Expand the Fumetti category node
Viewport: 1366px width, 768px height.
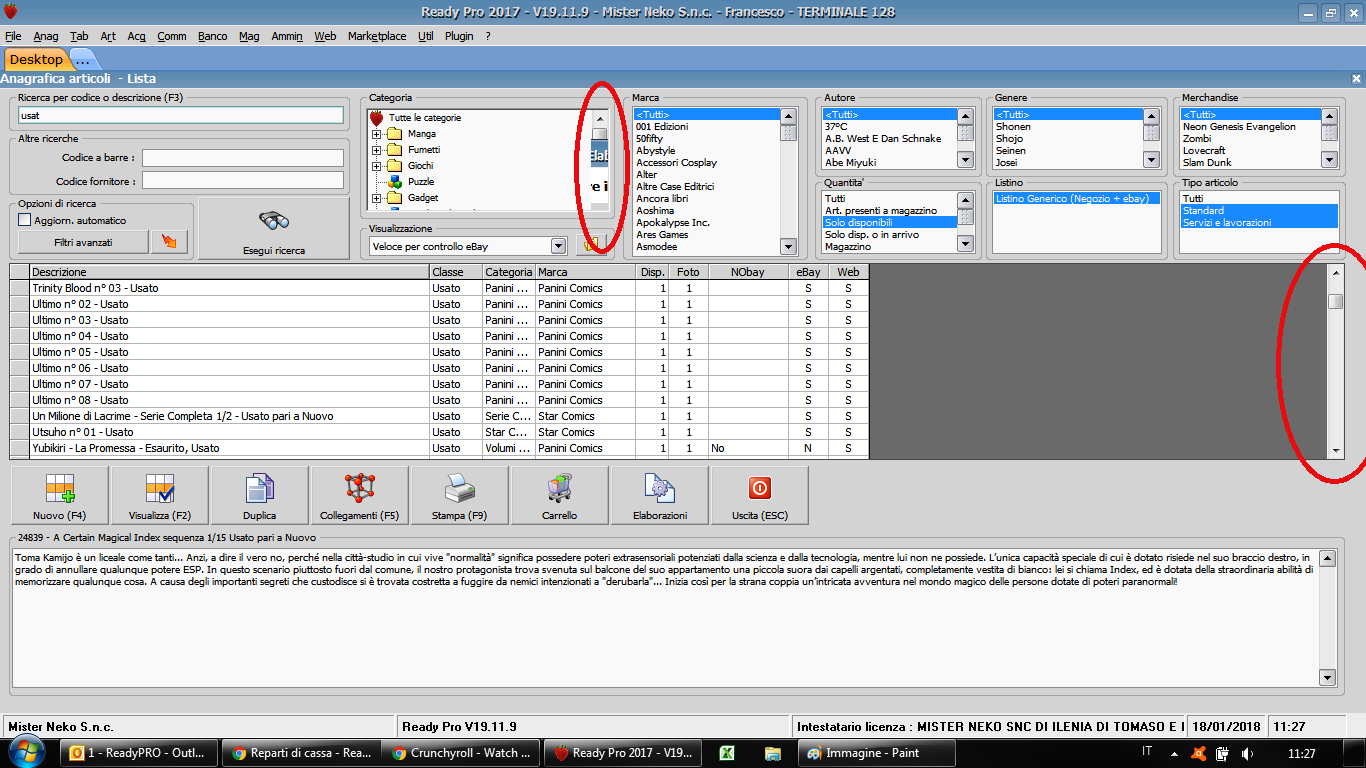point(377,150)
